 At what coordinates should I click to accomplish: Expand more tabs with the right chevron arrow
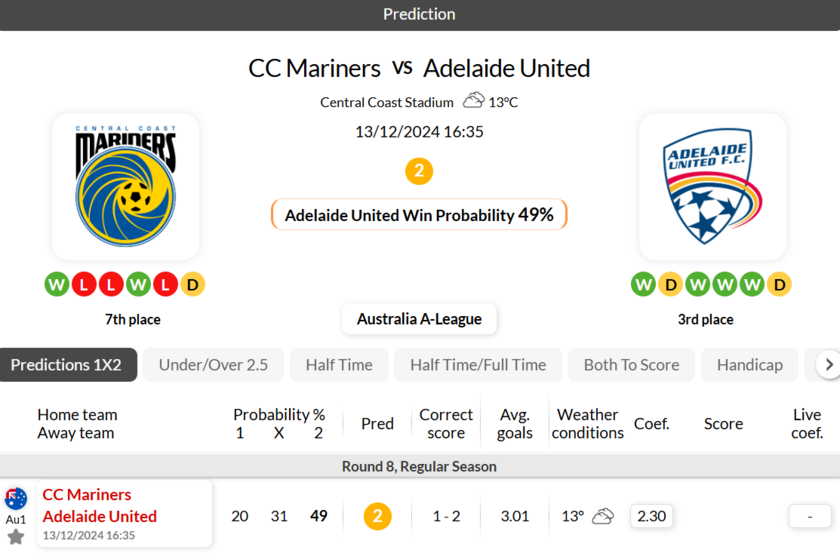(829, 364)
